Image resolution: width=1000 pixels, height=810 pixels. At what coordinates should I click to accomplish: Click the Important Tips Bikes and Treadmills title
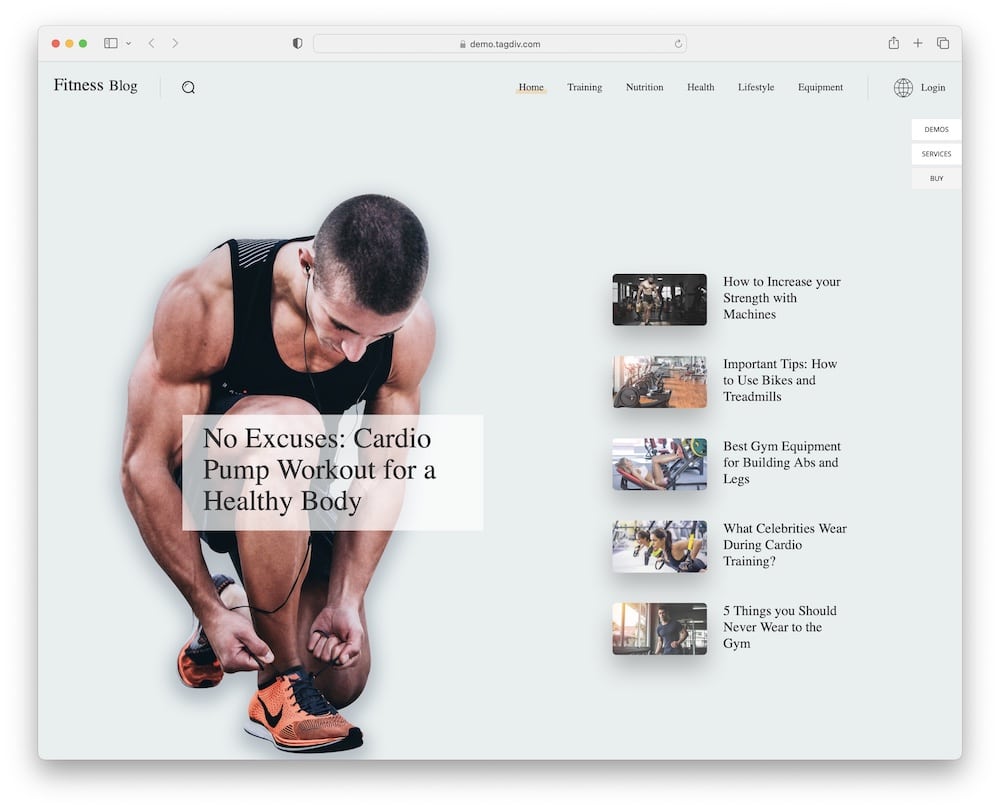780,380
